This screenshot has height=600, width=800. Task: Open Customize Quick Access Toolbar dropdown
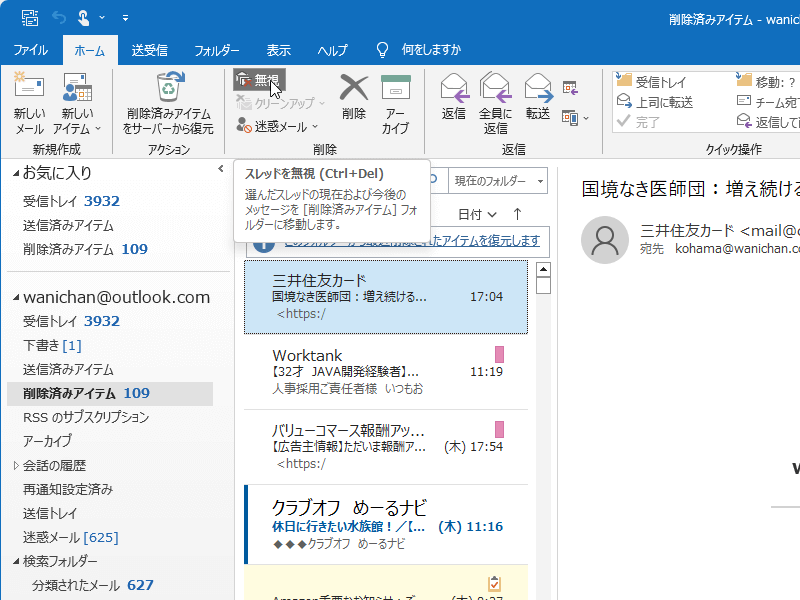pos(126,18)
